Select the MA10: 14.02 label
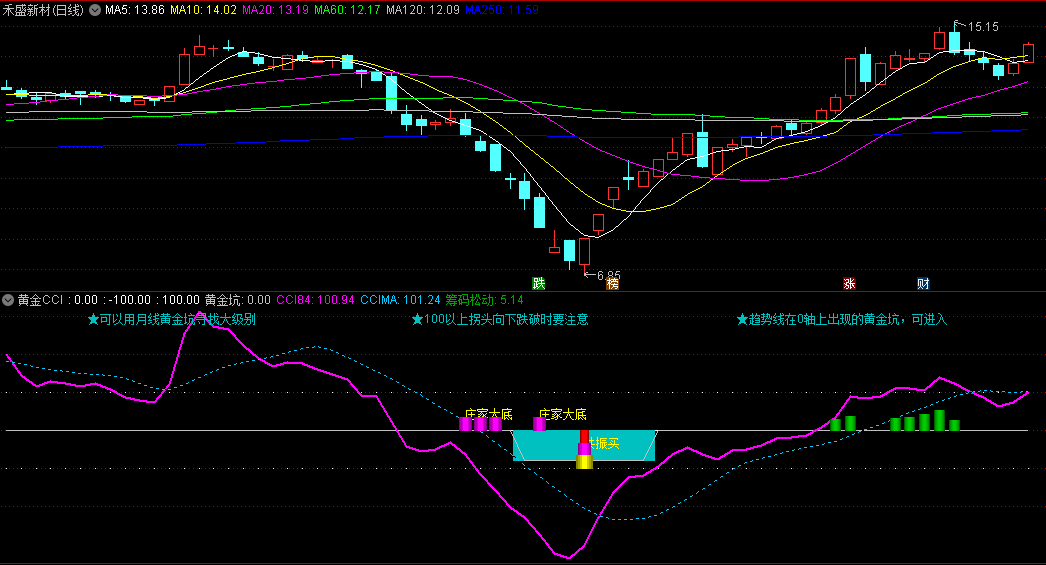The image size is (1046, 565). (x=203, y=10)
